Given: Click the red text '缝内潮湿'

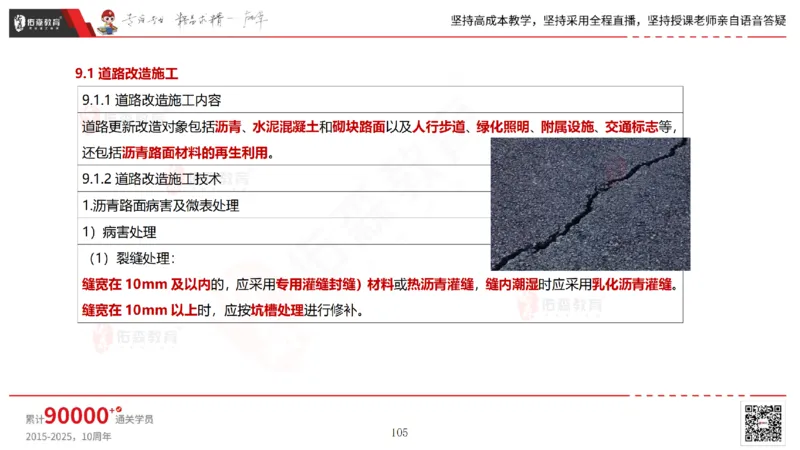Looking at the screenshot, I should tap(512, 284).
